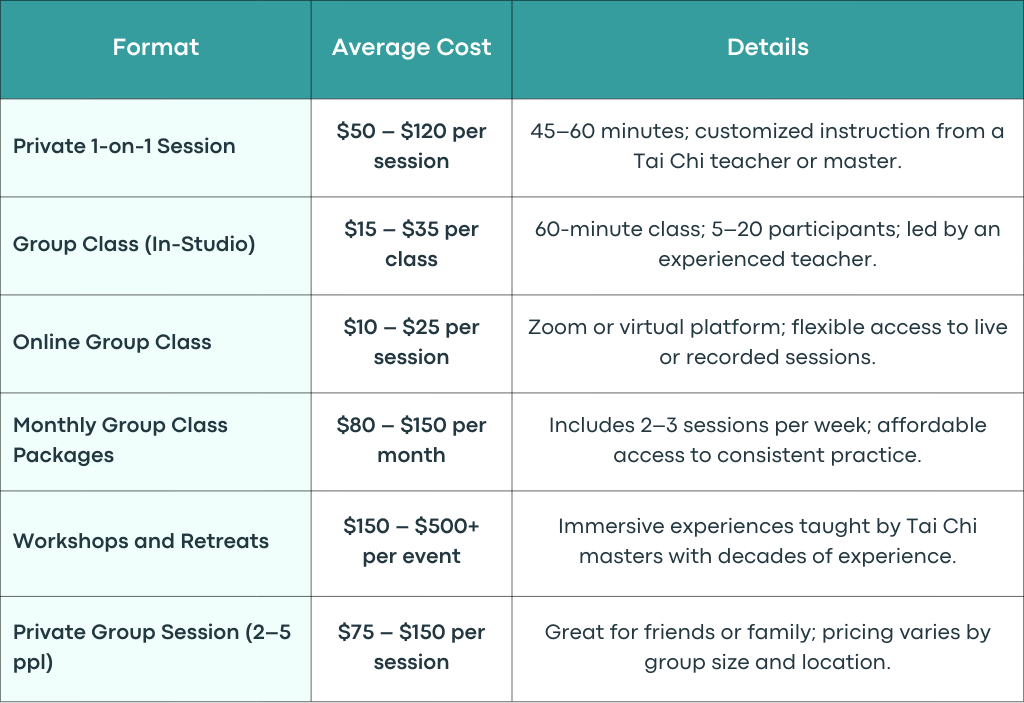Select the Private 1-on-1 Session row label
The image size is (1024, 703).
pos(124,146)
